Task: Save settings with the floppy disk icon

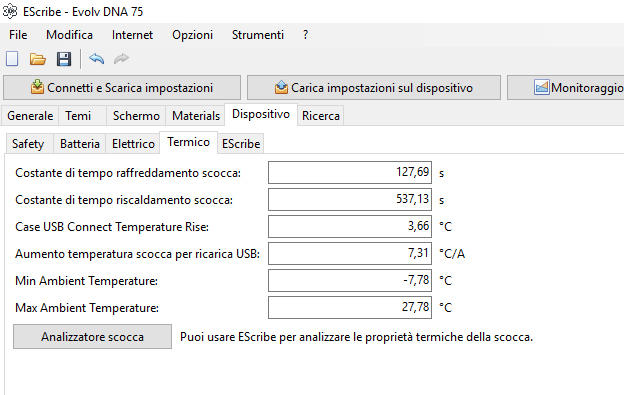Action: [x=64, y=59]
